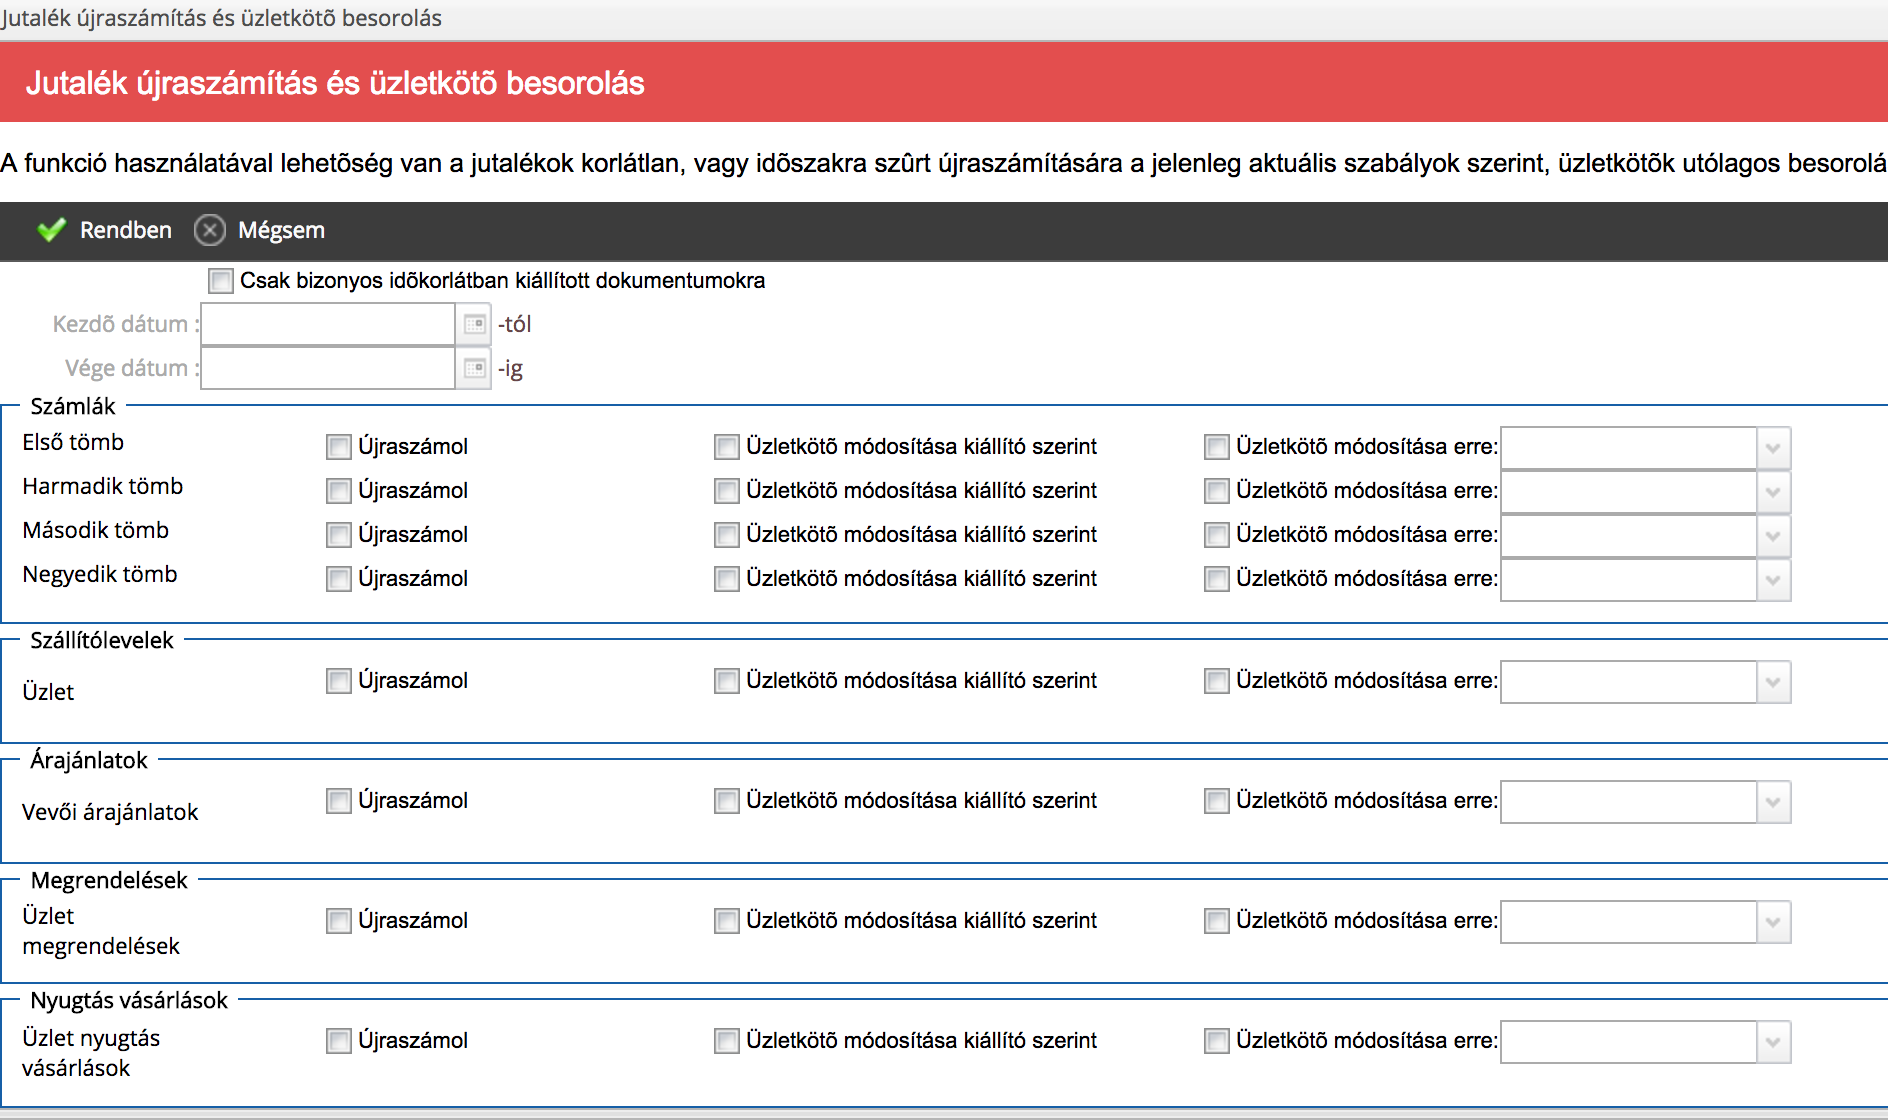The height and width of the screenshot is (1120, 1888).
Task: Open the Első tömb üzletkötő dropdown arrow
Action: [x=1773, y=448]
